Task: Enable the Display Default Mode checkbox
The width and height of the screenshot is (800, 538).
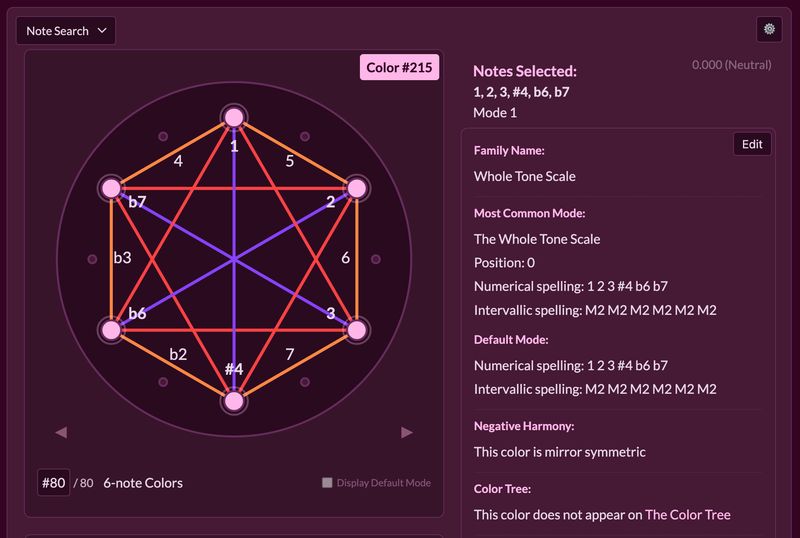Action: tap(327, 482)
